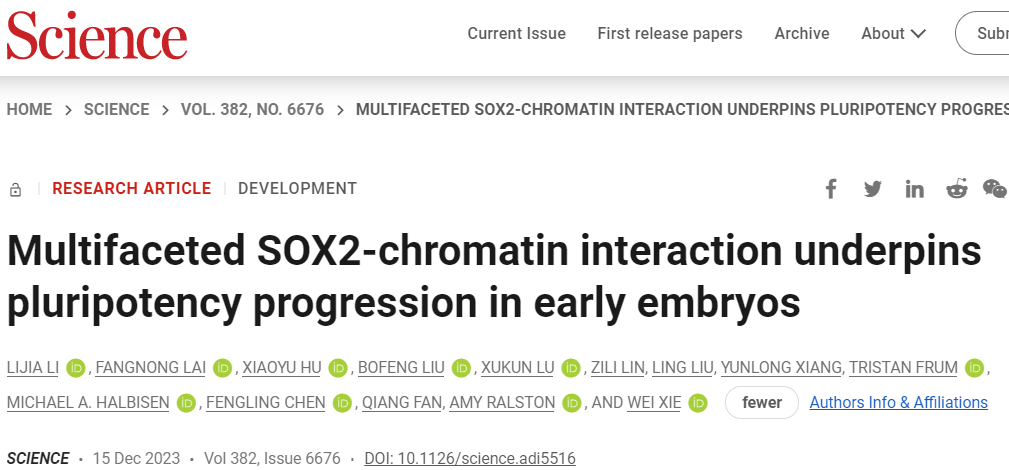Open Amy Ralston's ORCID icon
The height and width of the screenshot is (470, 1009).
click(573, 403)
